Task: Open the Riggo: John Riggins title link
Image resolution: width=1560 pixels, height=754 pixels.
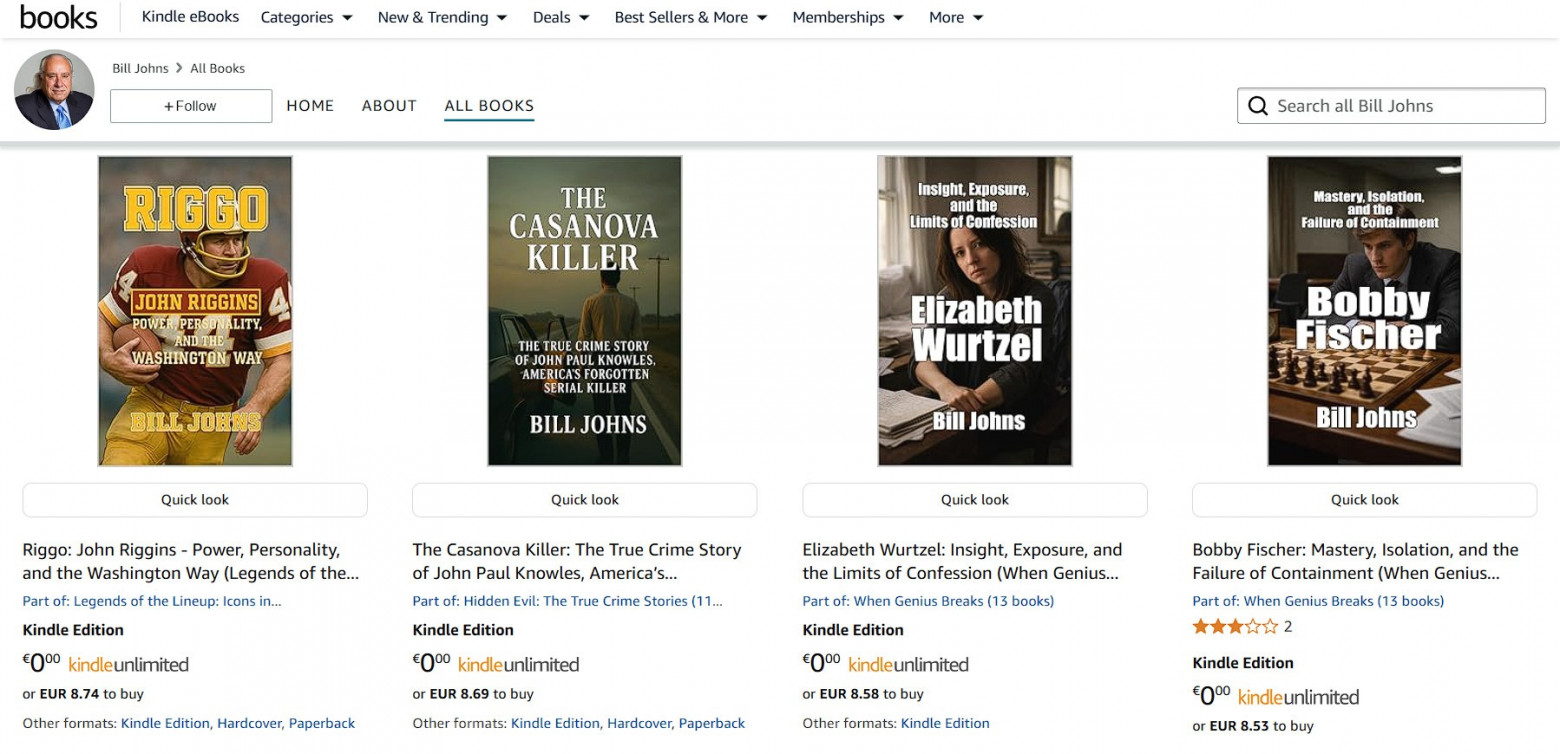Action: (191, 561)
